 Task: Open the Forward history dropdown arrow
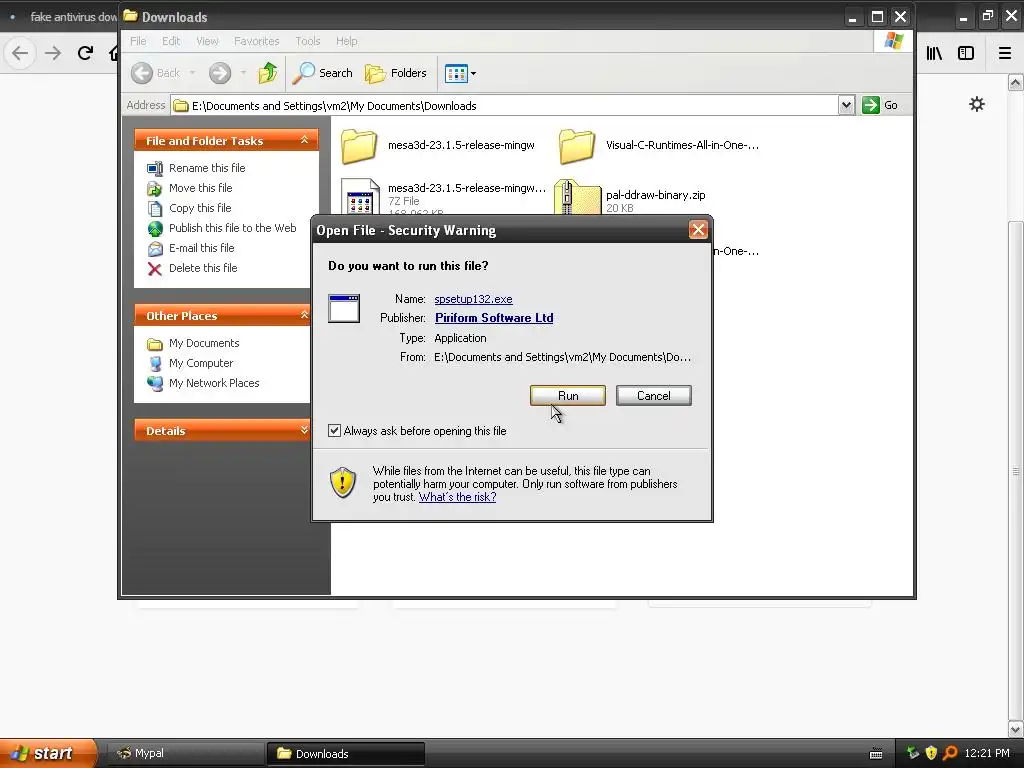(243, 73)
